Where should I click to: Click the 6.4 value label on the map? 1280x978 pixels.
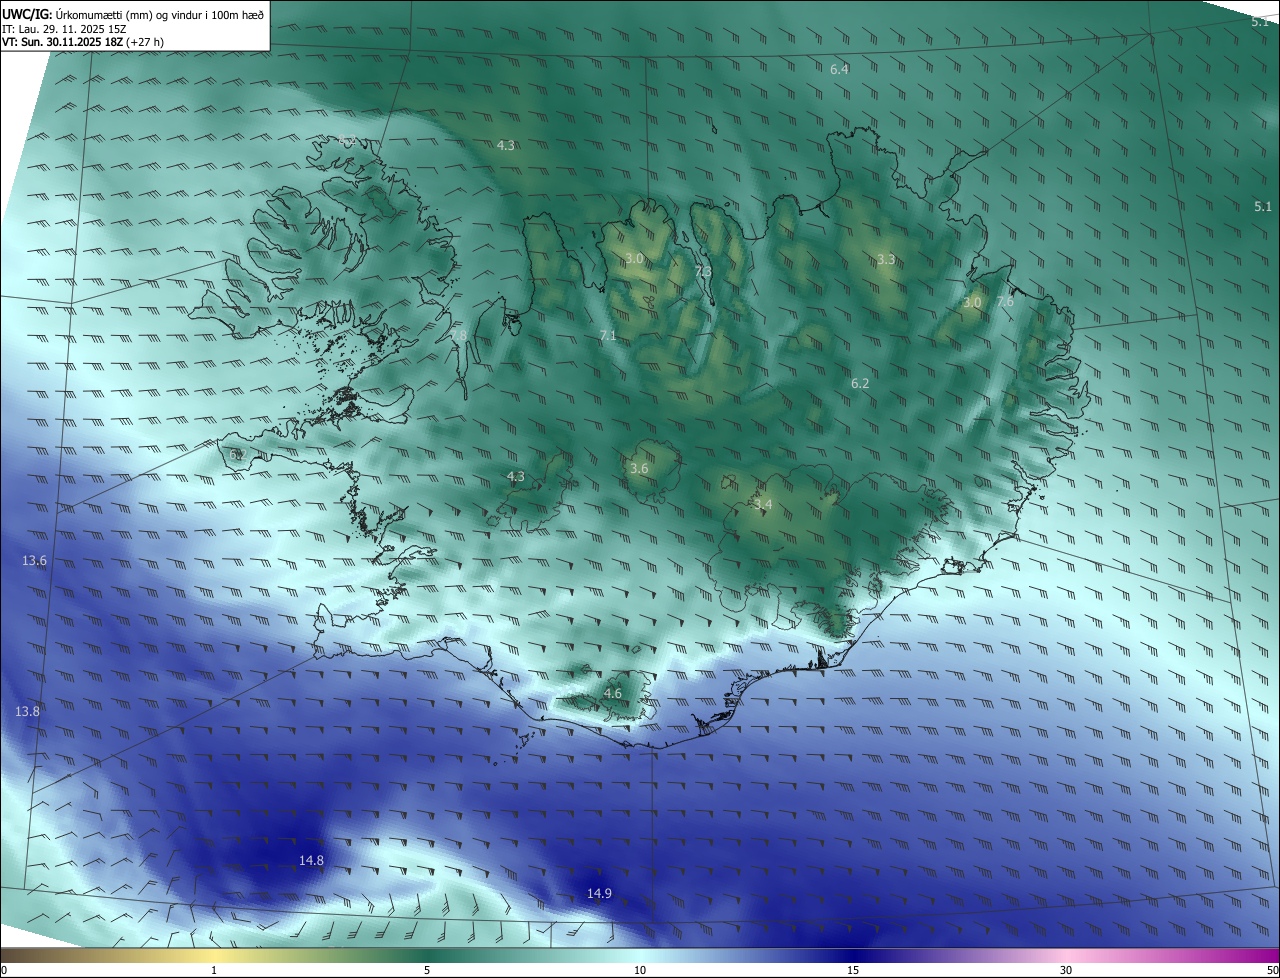click(839, 69)
